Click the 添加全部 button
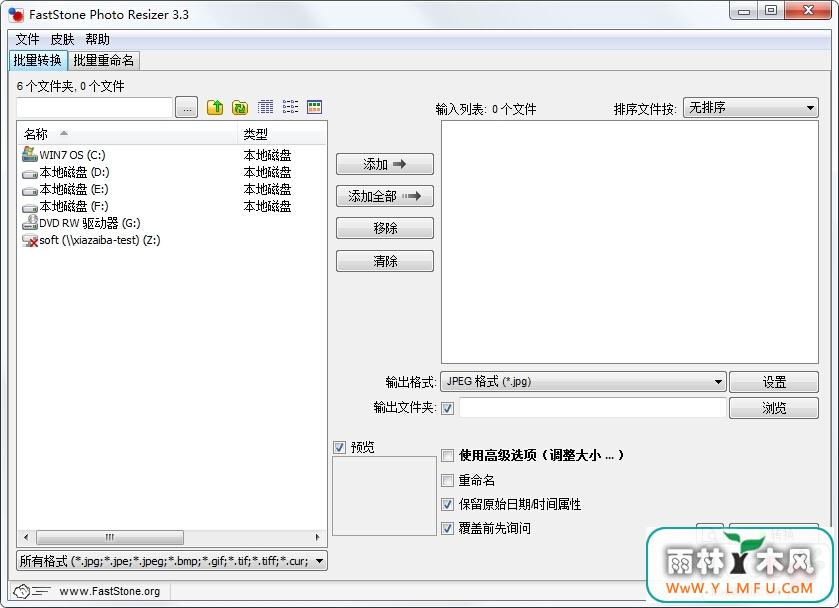The width and height of the screenshot is (839, 608). click(x=385, y=196)
